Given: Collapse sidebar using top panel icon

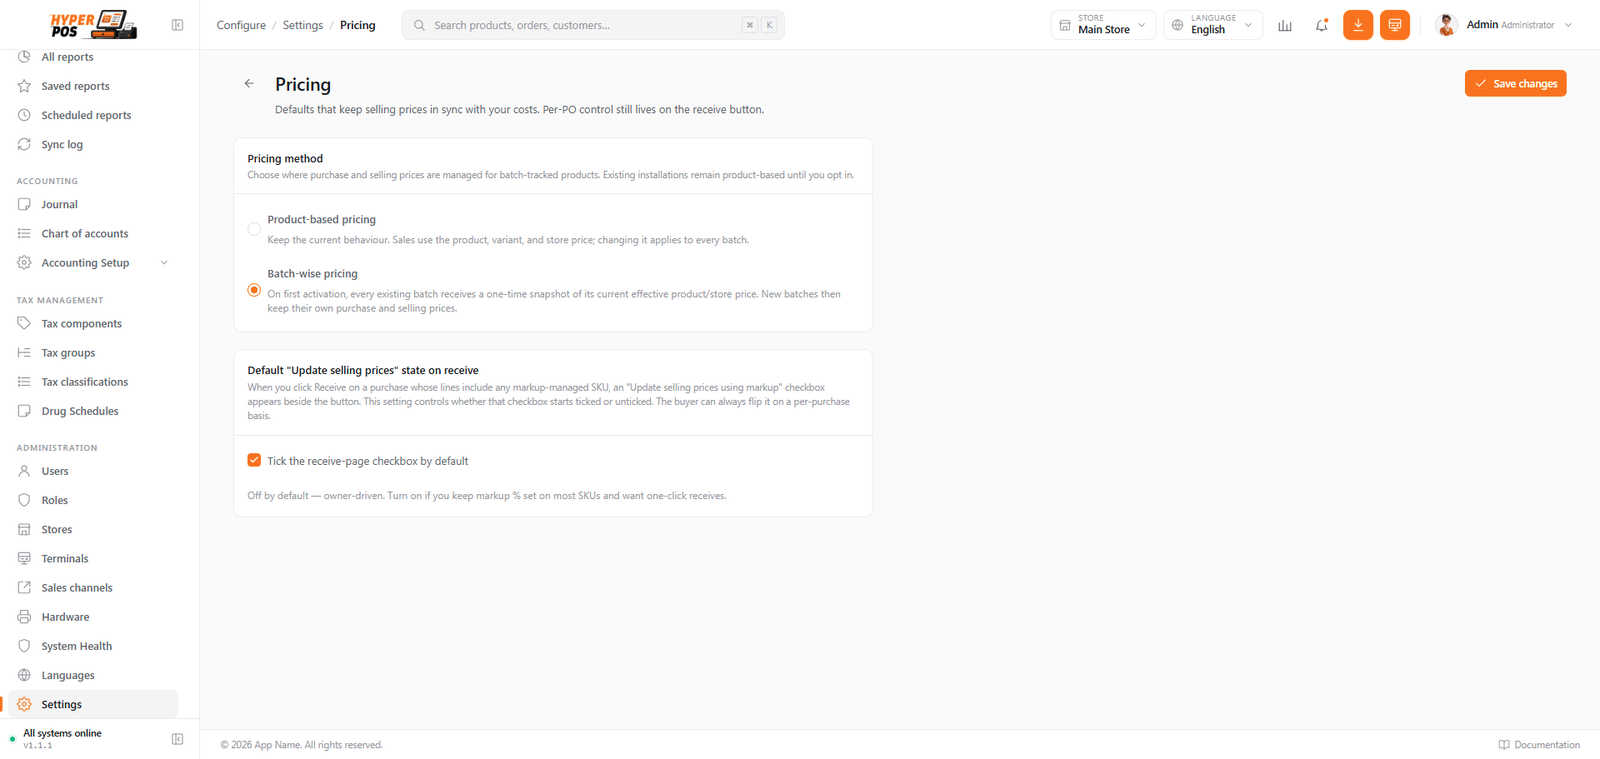Looking at the screenshot, I should point(178,25).
